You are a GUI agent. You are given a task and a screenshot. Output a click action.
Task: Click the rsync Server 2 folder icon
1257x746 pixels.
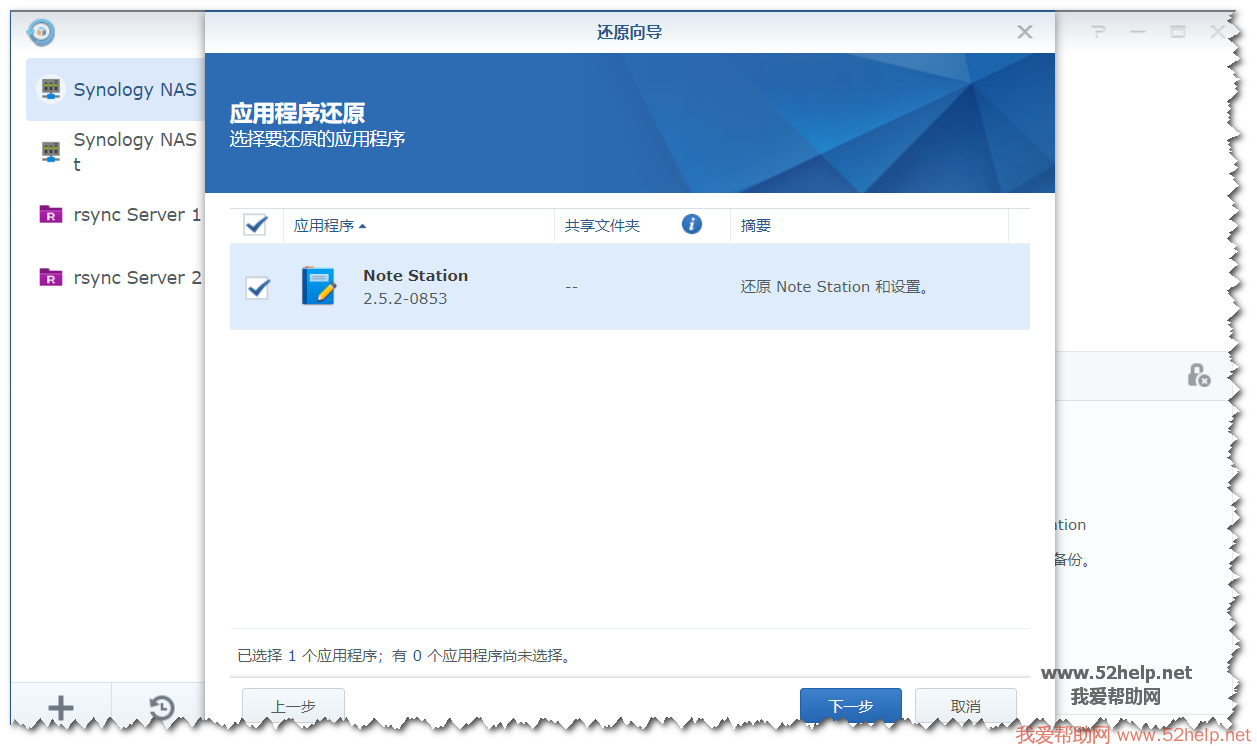[x=51, y=277]
